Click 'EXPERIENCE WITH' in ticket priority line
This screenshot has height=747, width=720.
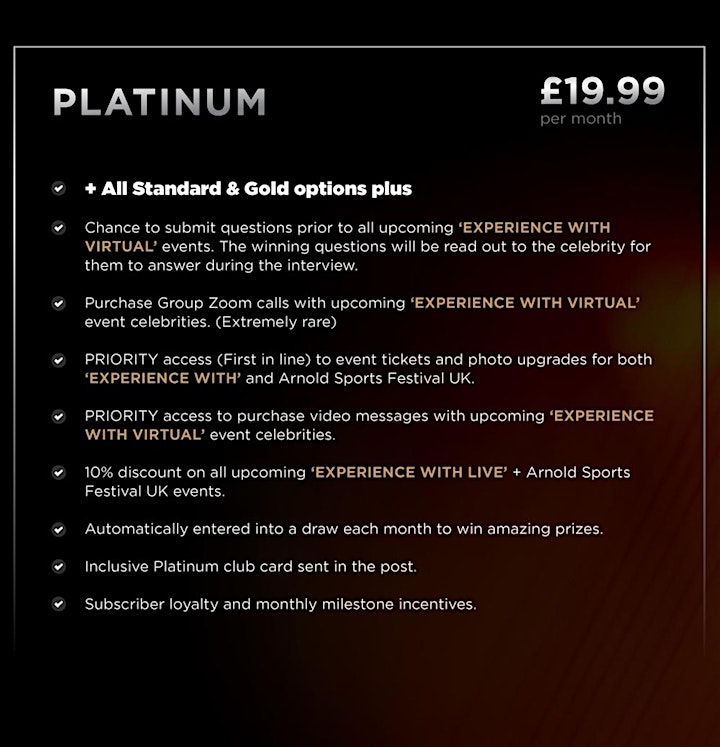163,378
